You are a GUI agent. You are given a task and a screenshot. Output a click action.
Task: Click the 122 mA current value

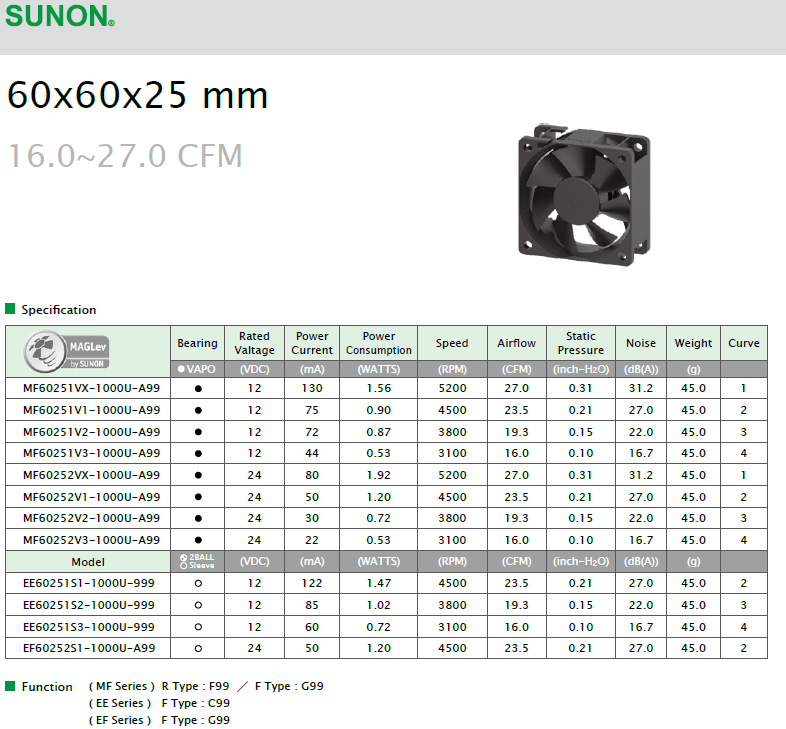312,584
